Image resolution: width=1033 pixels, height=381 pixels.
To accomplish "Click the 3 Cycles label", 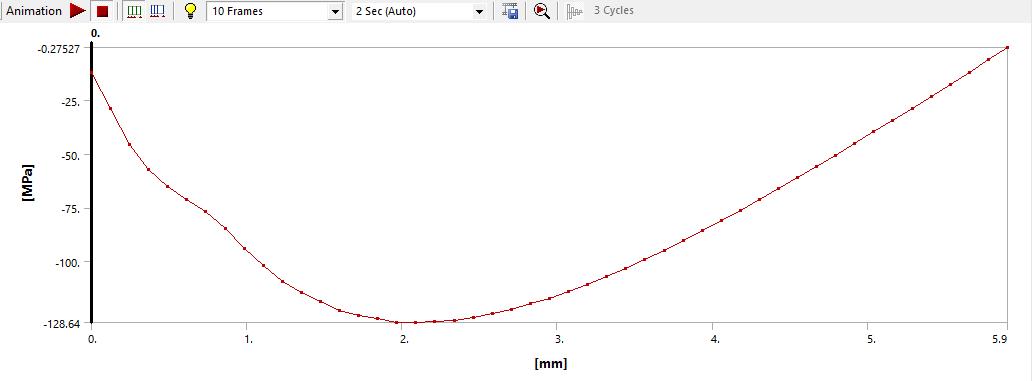I will click(614, 11).
